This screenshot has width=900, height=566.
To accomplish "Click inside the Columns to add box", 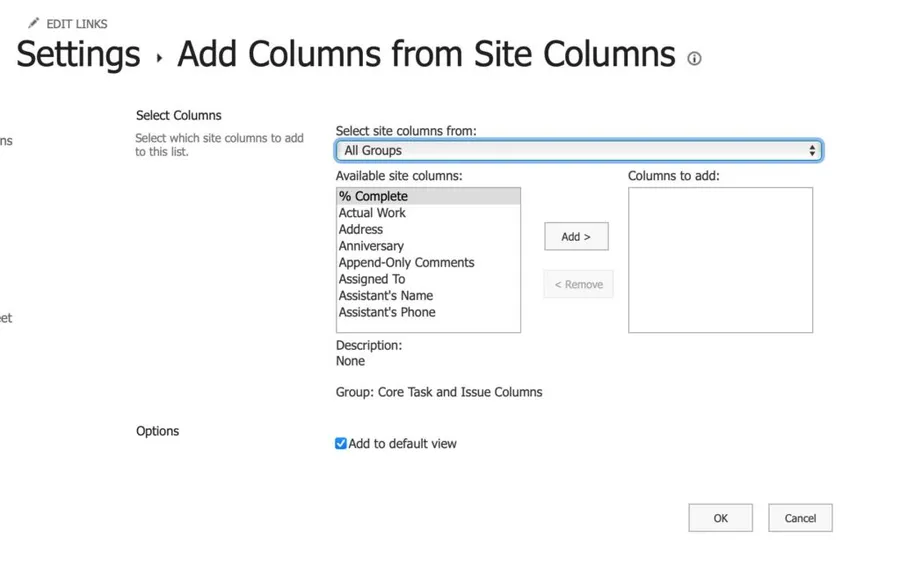I will pyautogui.click(x=720, y=260).
